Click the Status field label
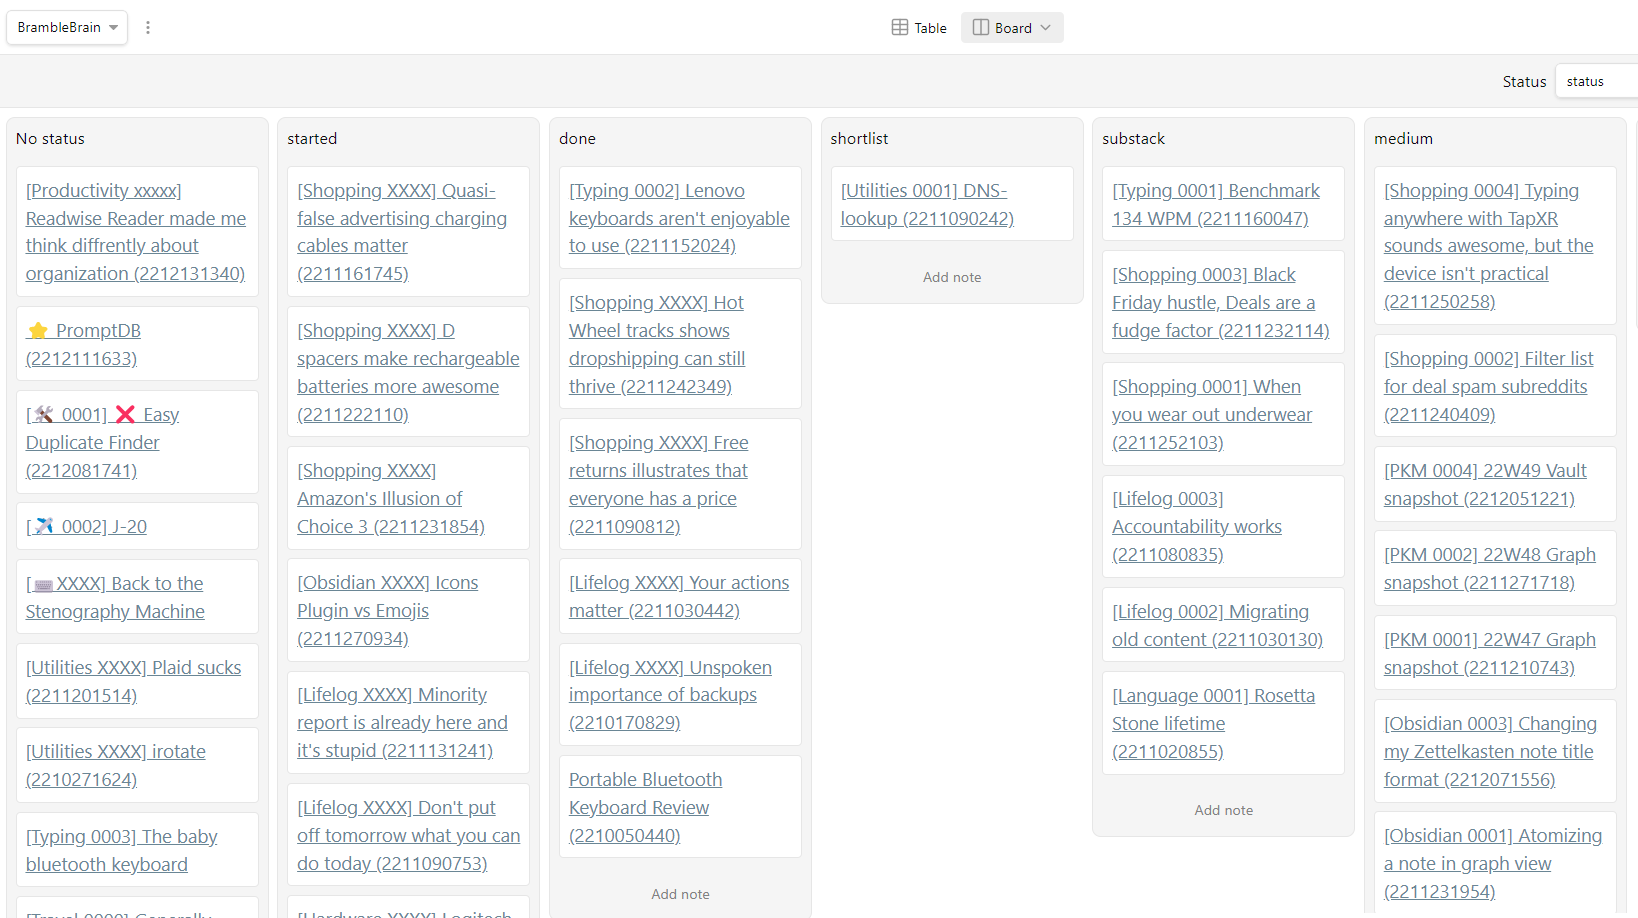The width and height of the screenshot is (1638, 918). pos(1524,81)
